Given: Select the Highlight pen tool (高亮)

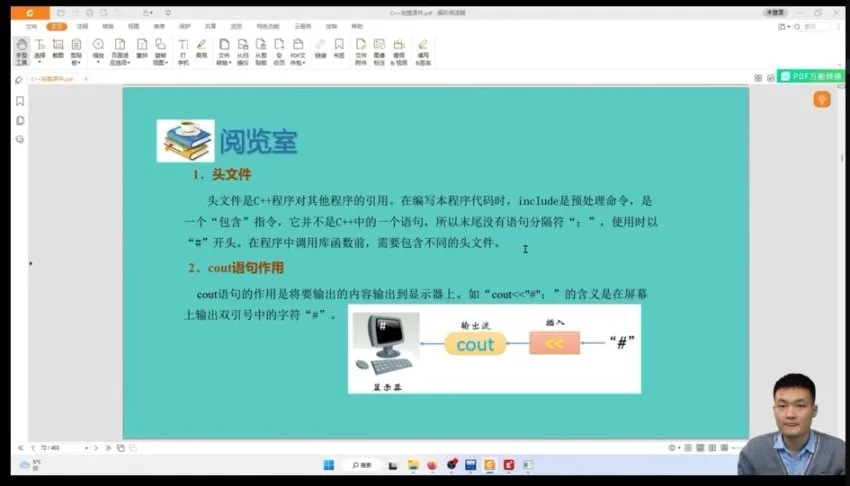Looking at the screenshot, I should point(202,48).
